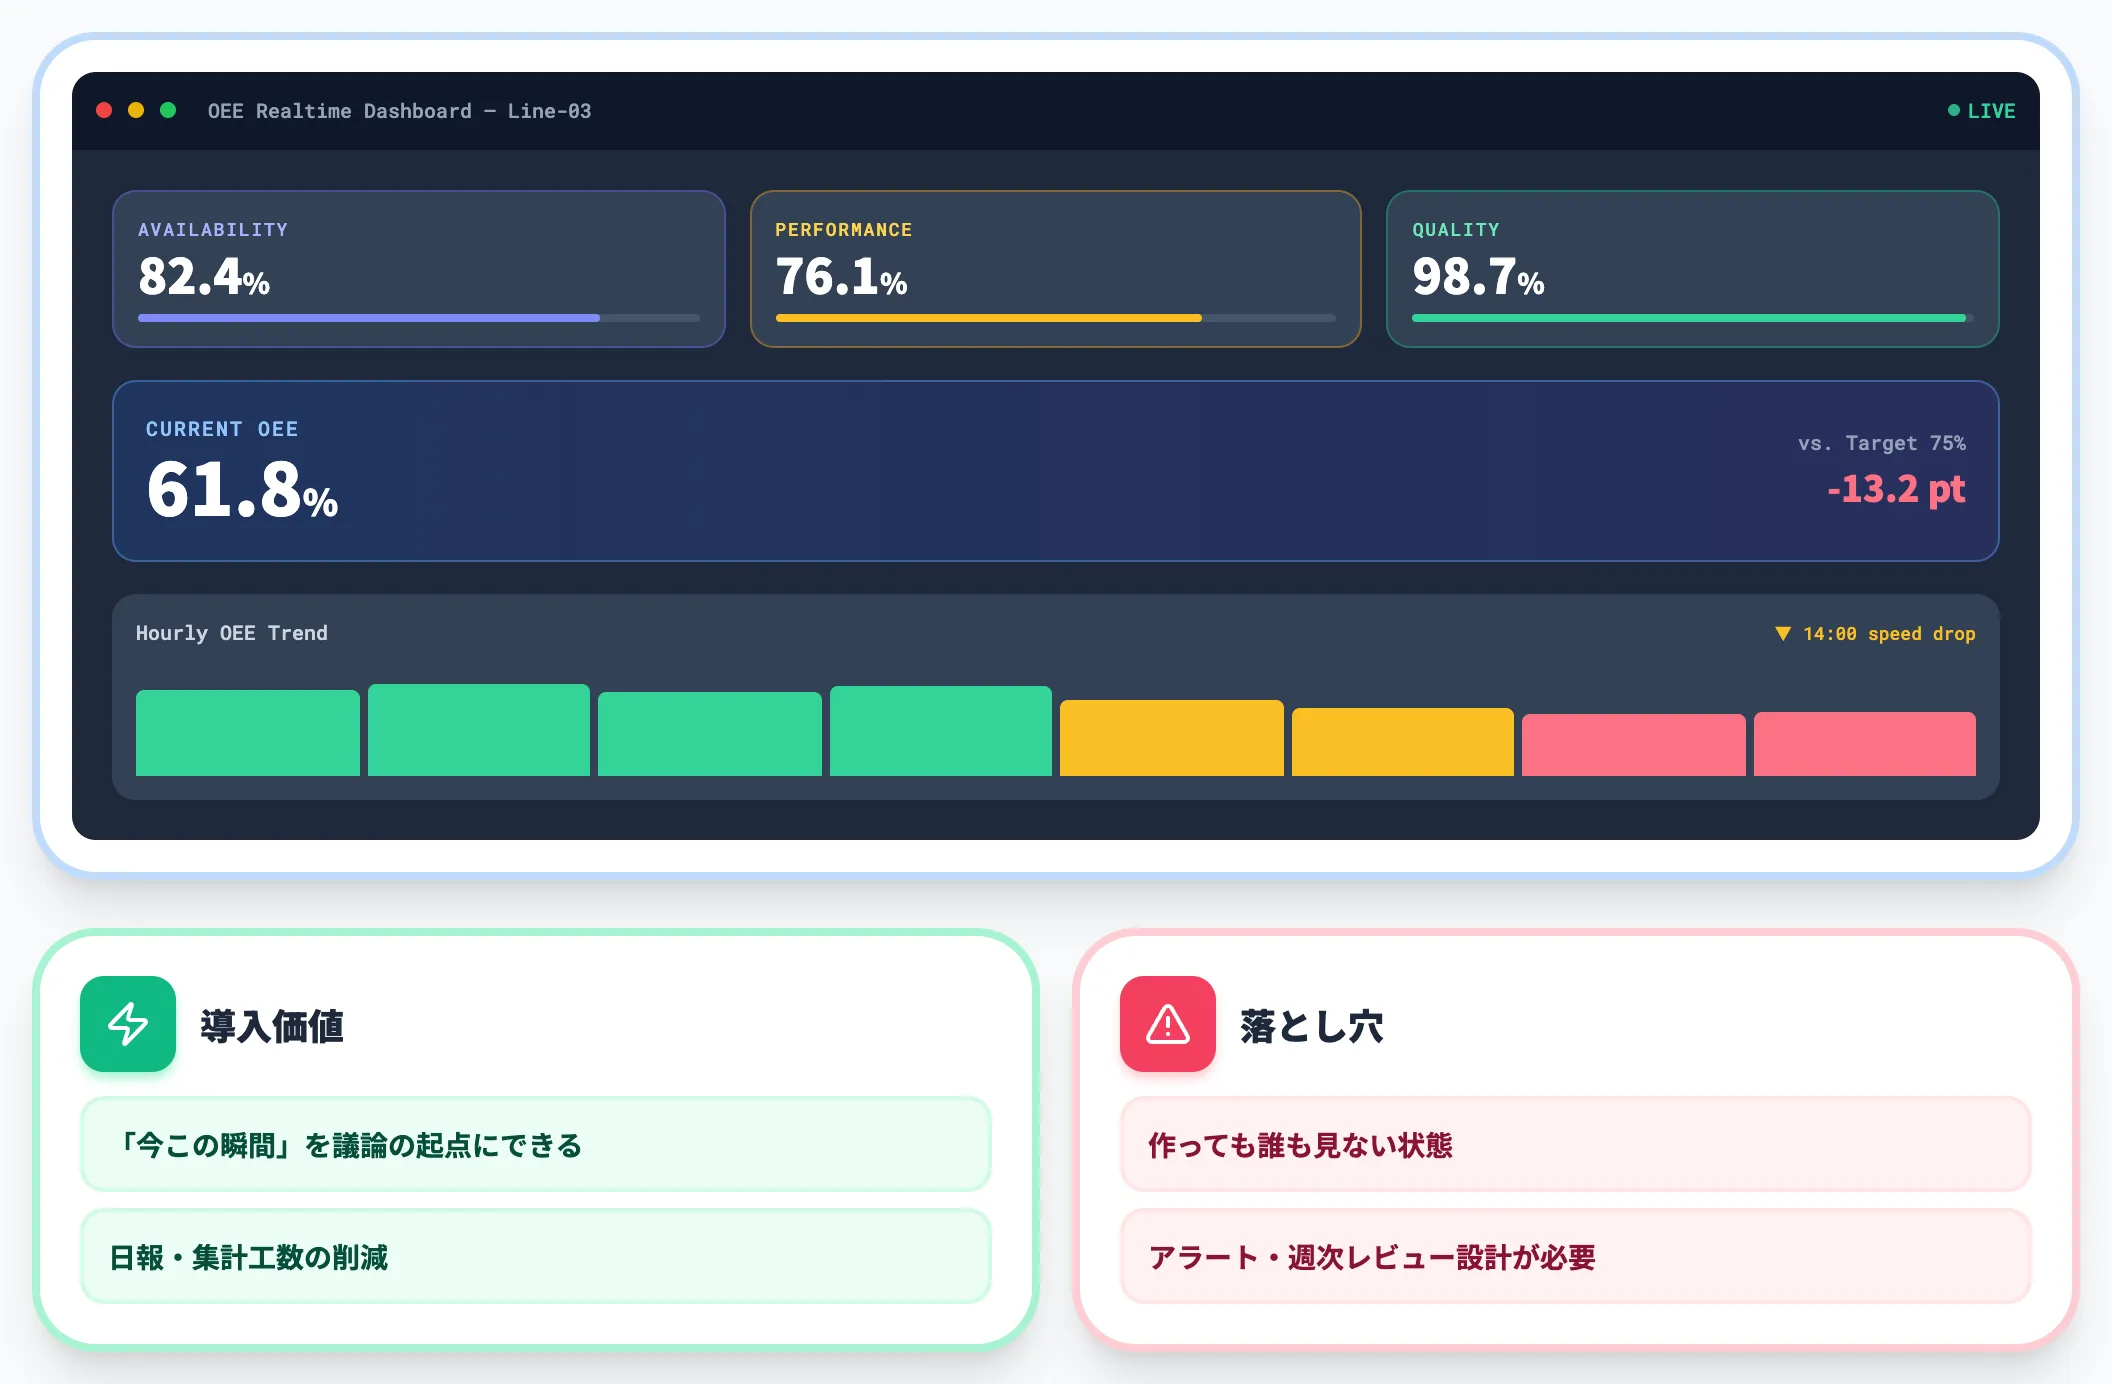The width and height of the screenshot is (2112, 1384).
Task: Click the 98.7% quality value
Action: (1479, 277)
